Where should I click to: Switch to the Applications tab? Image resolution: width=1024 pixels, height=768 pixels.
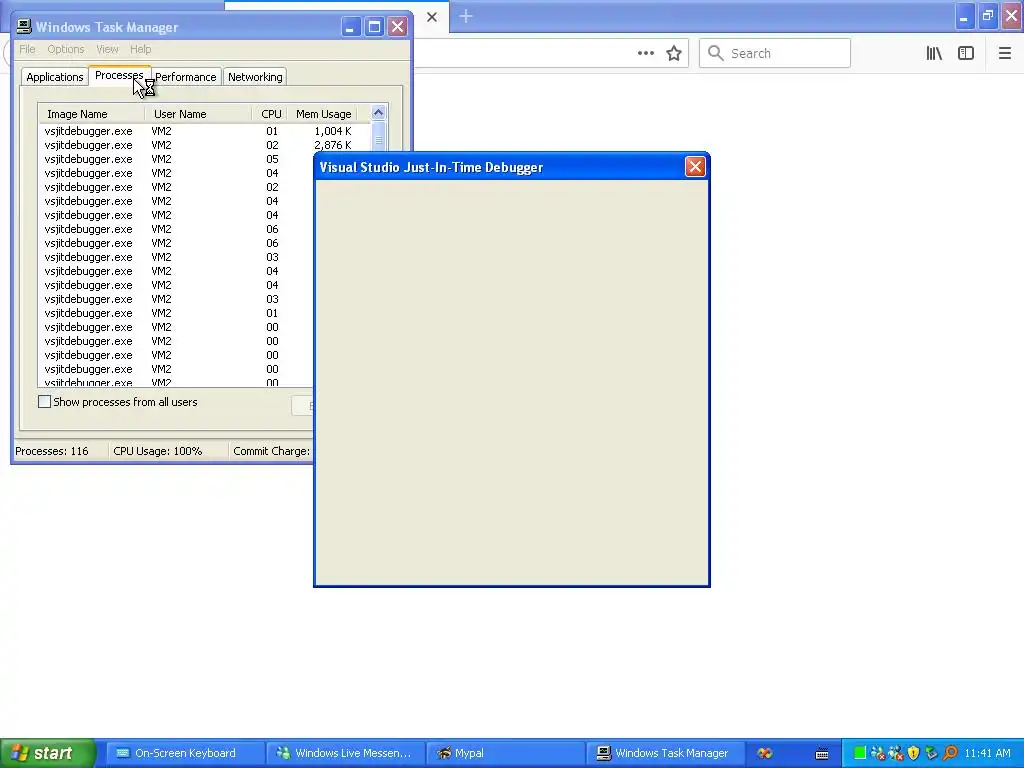point(55,77)
